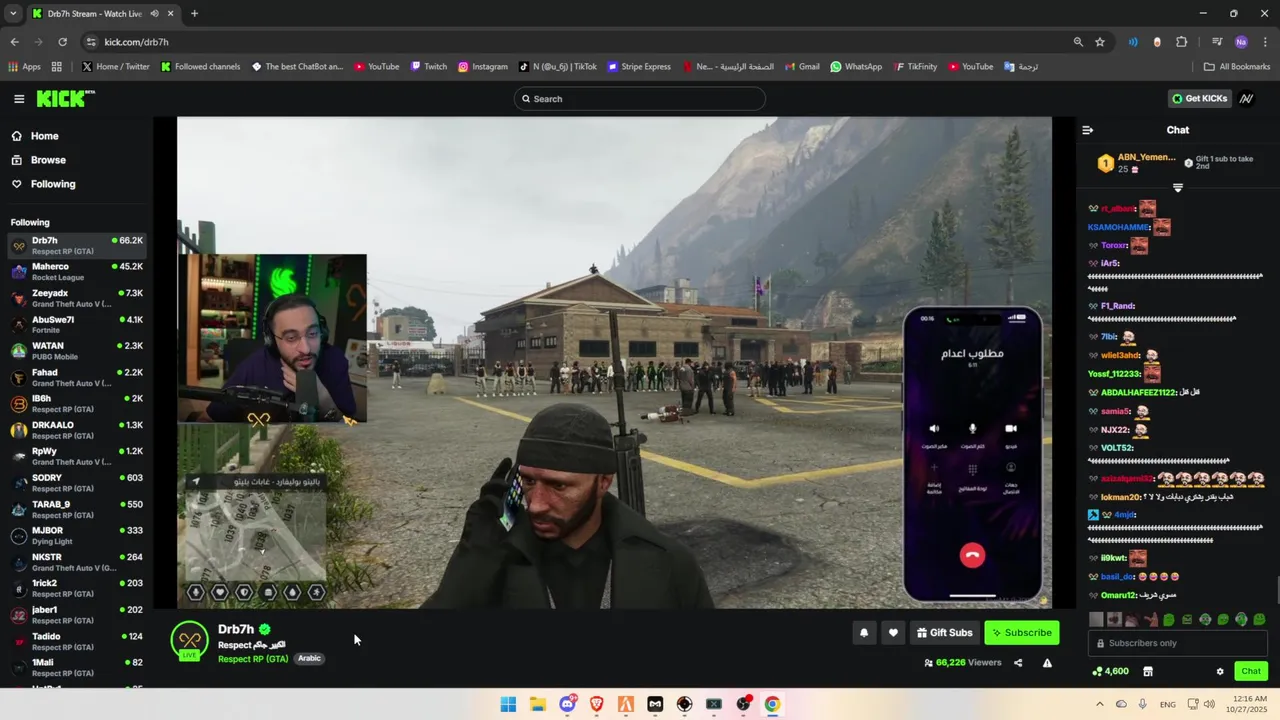Open the tab search dropdown arrow
Screen dimensions: 1280x720
[x=12, y=14]
